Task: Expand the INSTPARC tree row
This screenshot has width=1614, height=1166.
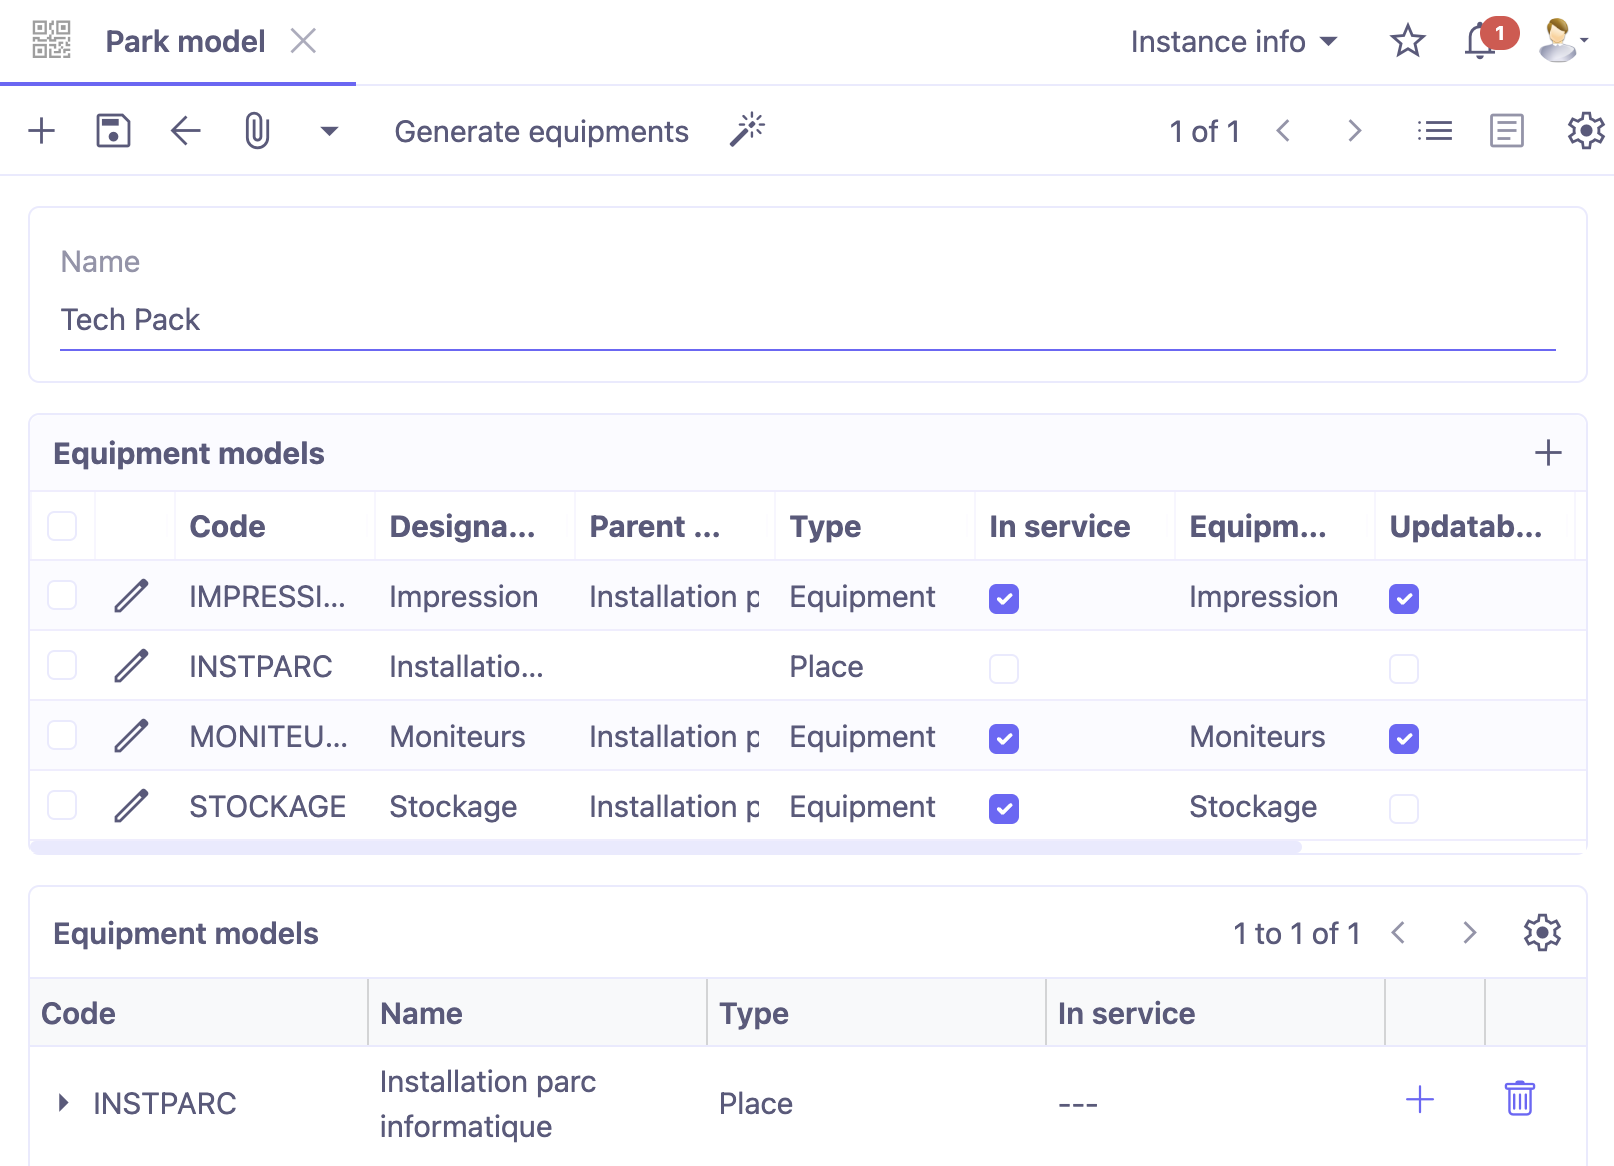Action: [x=63, y=1102]
